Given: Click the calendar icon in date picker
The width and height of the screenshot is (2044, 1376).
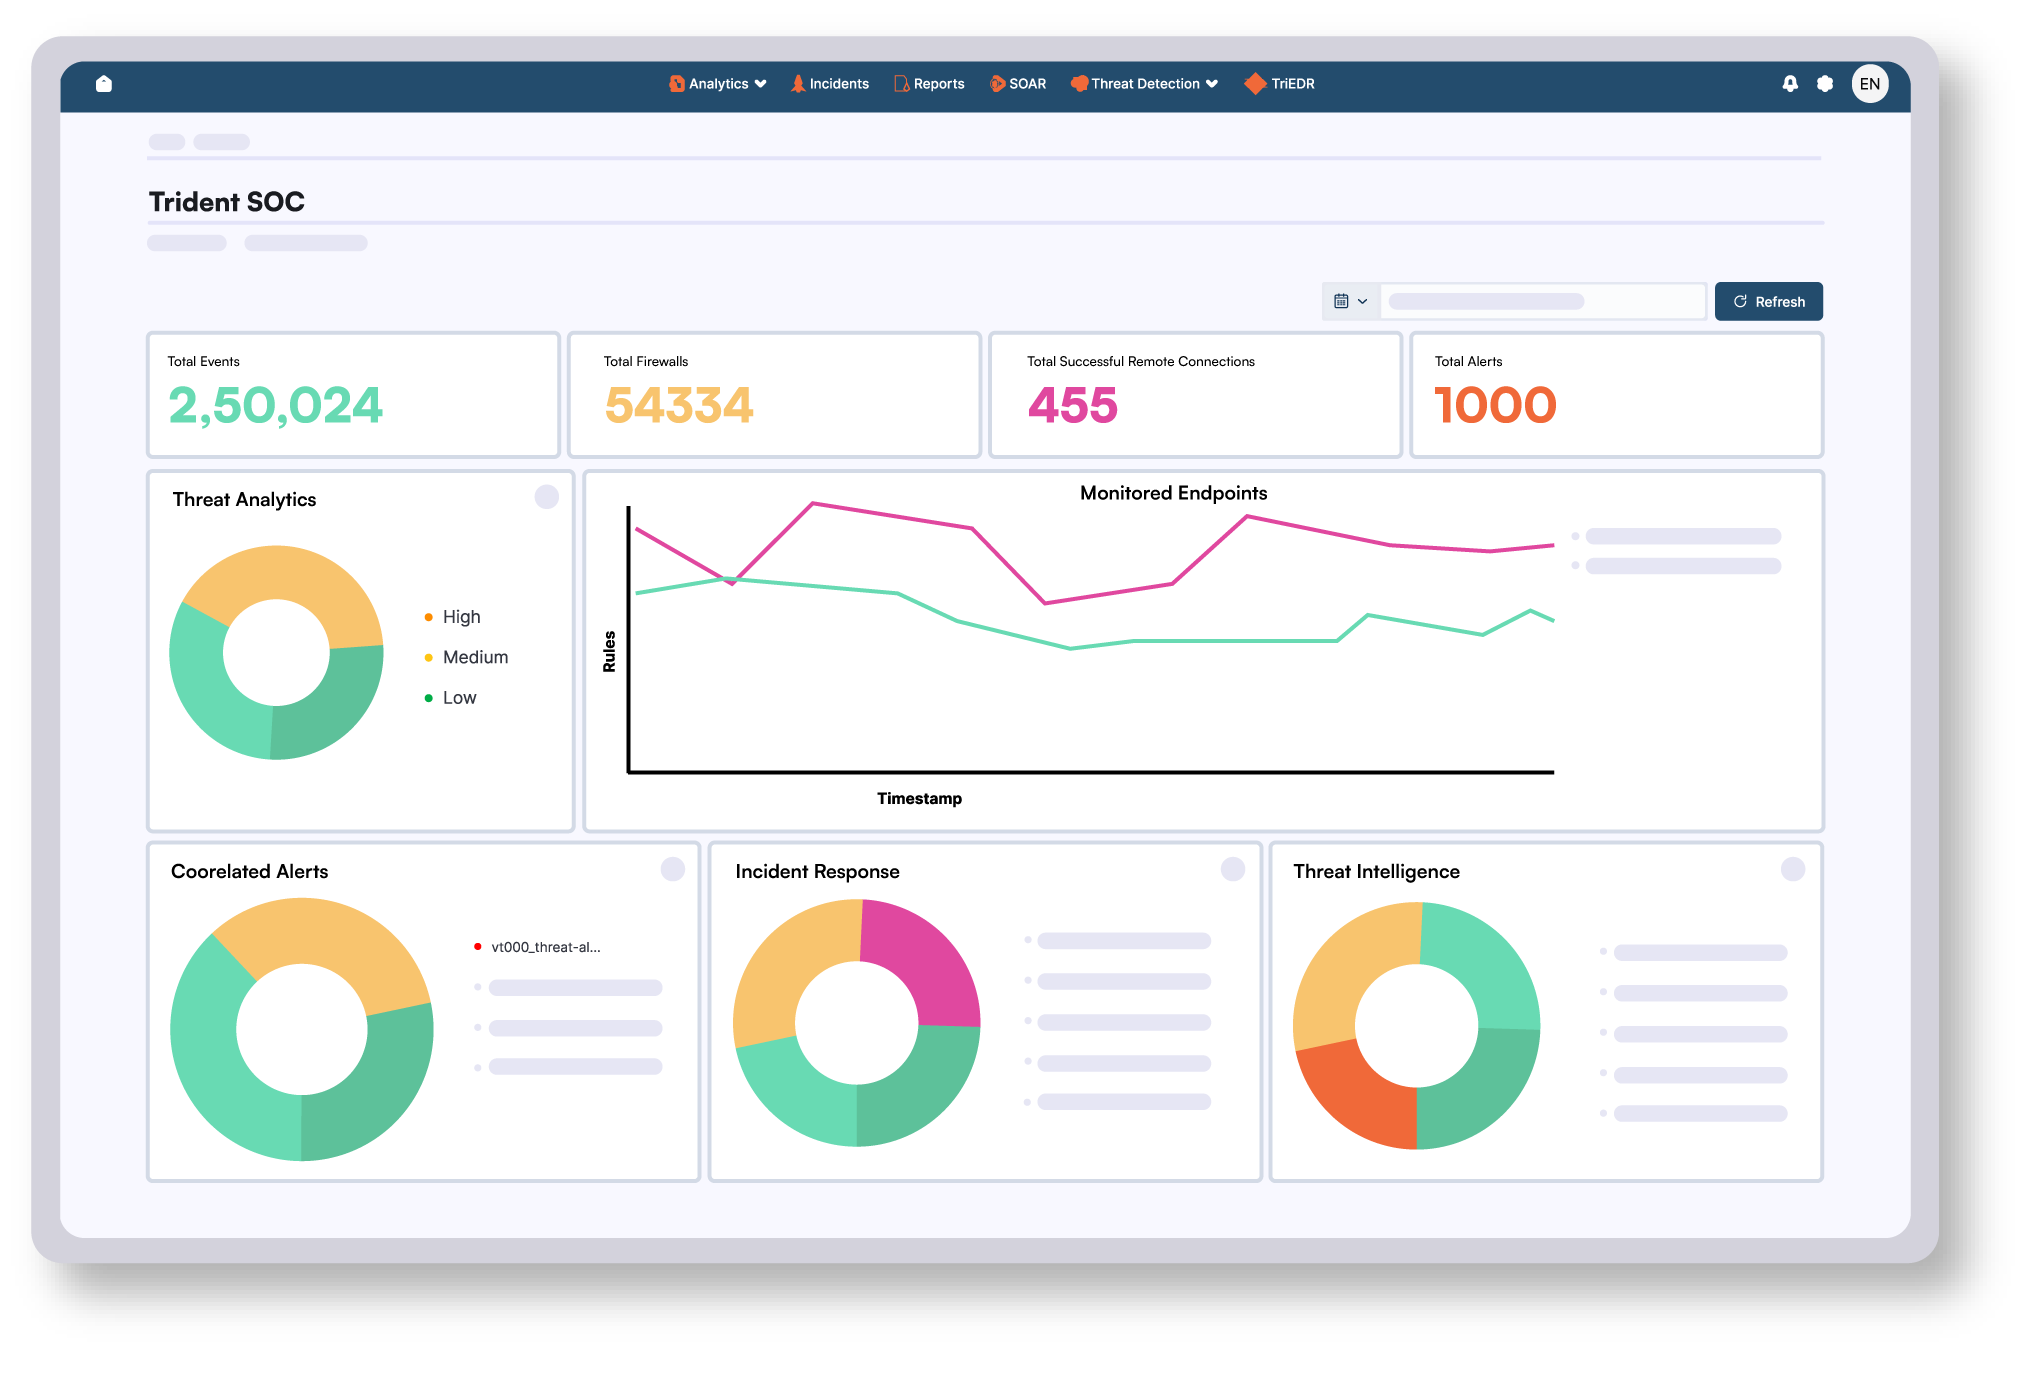Looking at the screenshot, I should click(1341, 301).
